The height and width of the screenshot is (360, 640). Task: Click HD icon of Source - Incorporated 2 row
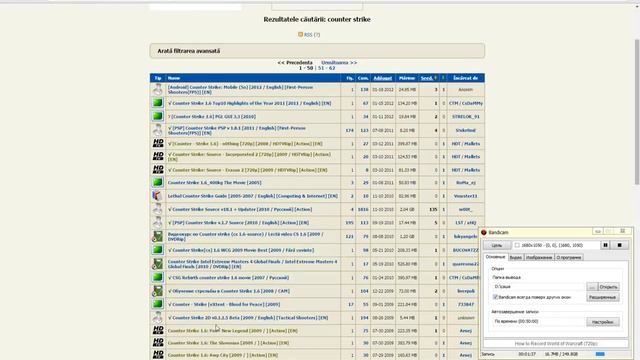(x=158, y=156)
